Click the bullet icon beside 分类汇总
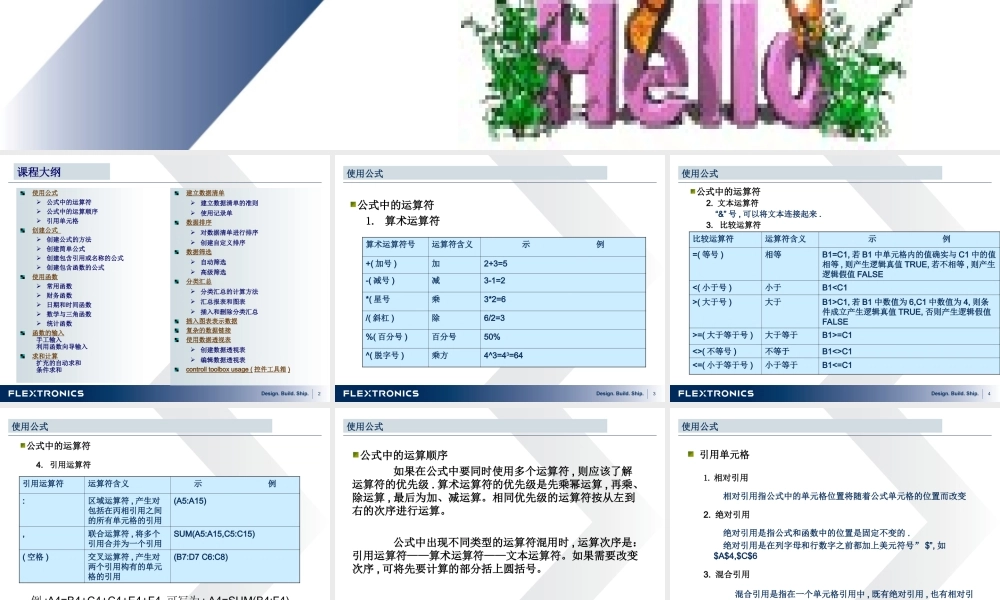 [175, 280]
